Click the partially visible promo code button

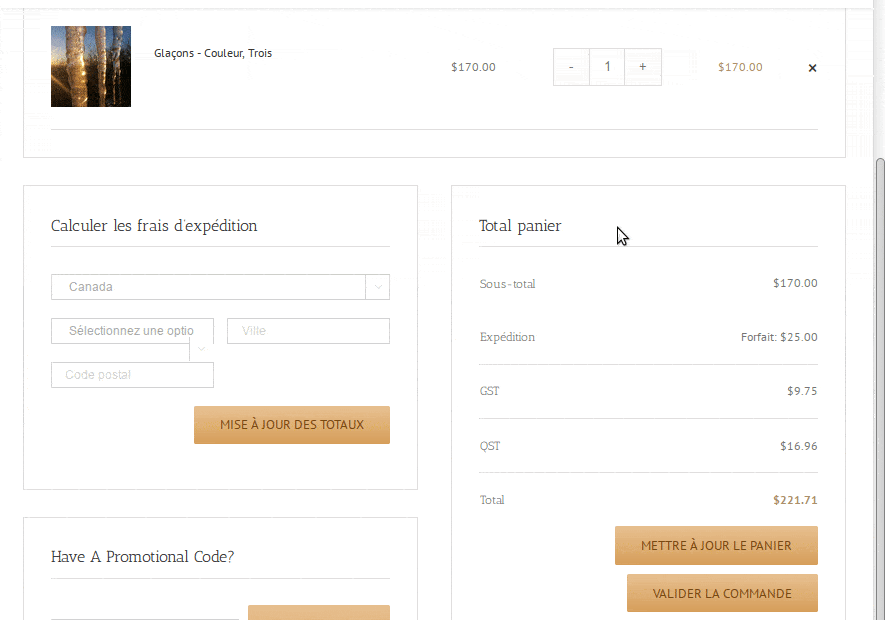(x=319, y=613)
